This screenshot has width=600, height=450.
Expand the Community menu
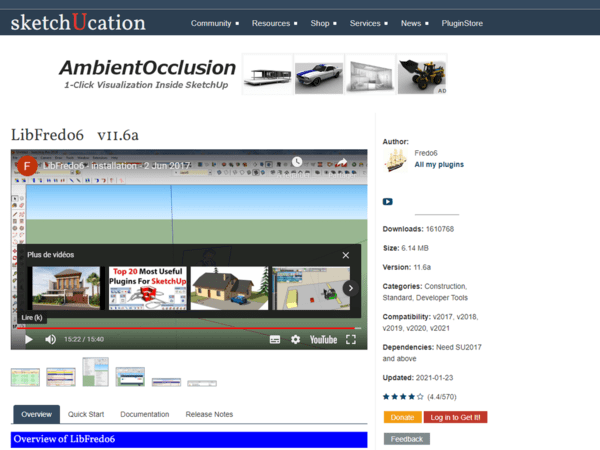coord(215,22)
